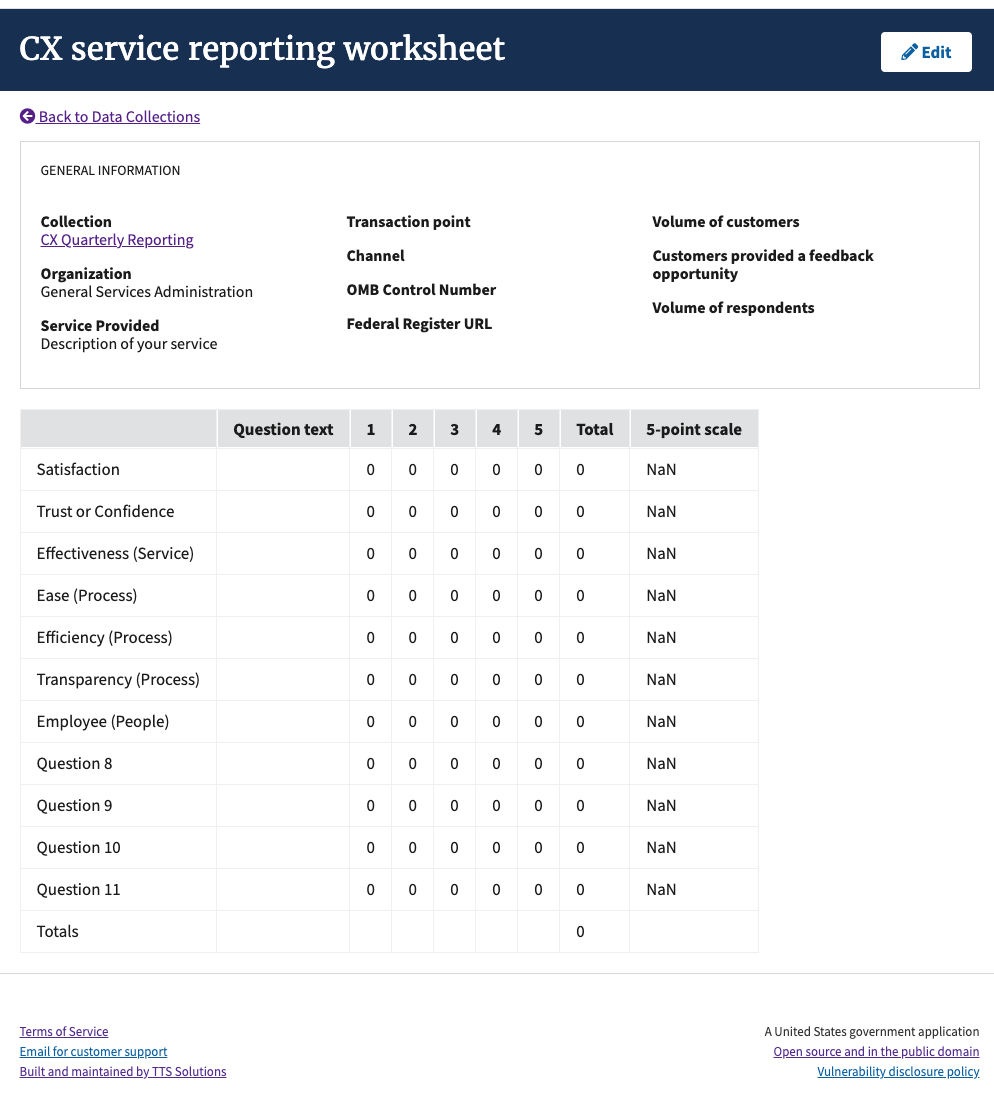
Task: Click the Question text column header
Action: 283,429
